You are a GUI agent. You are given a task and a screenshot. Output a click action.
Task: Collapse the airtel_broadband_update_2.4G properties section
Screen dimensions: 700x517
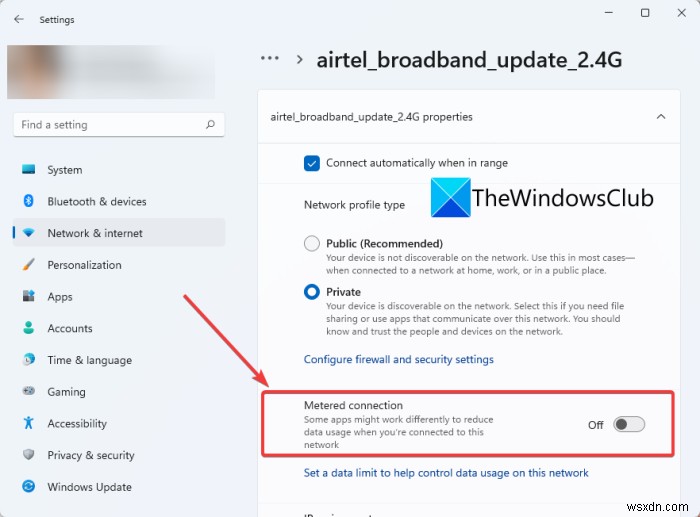point(660,117)
